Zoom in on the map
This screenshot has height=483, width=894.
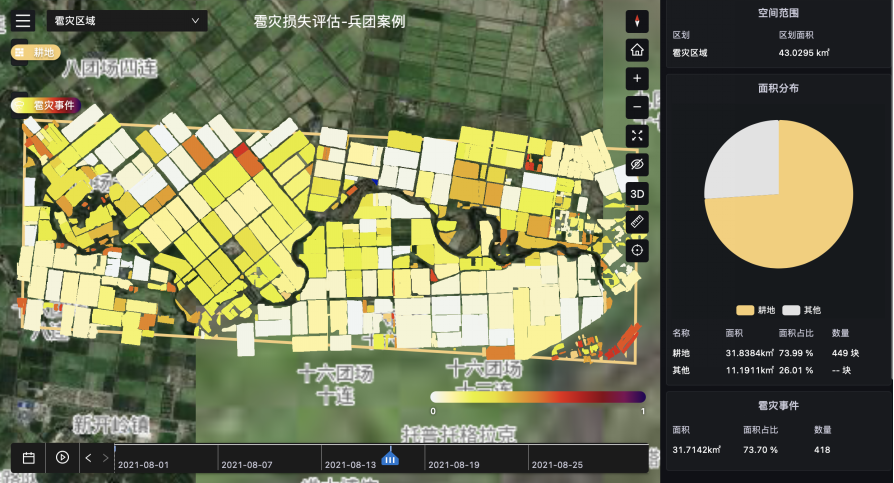pyautogui.click(x=638, y=78)
